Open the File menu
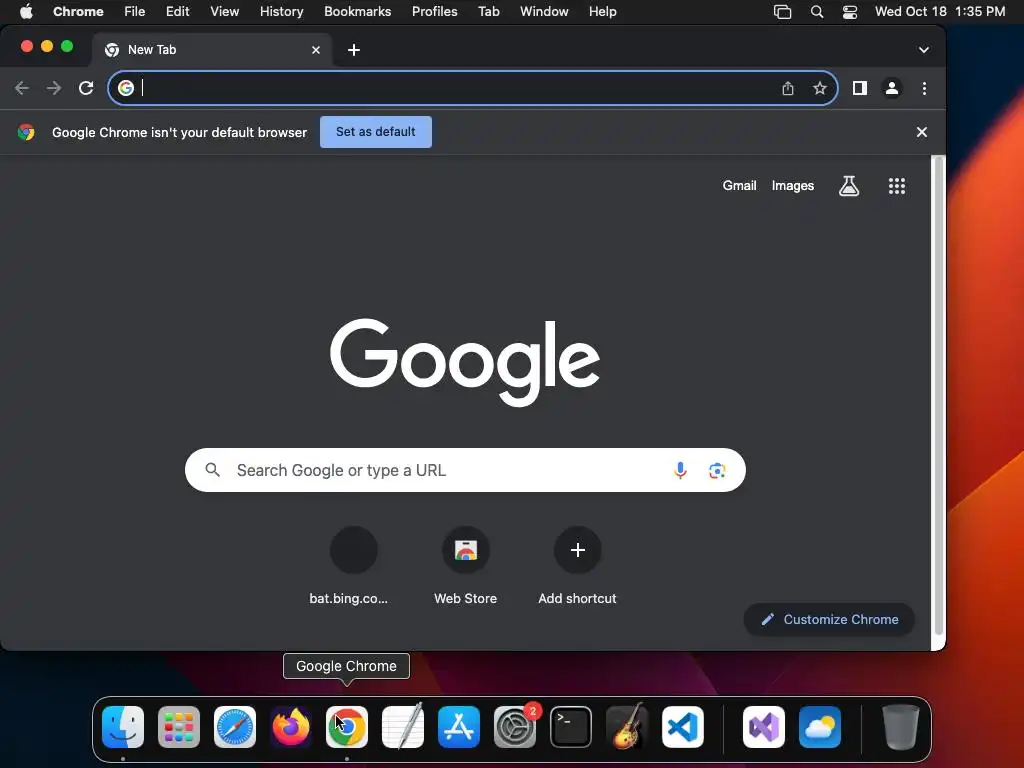The height and width of the screenshot is (768, 1024). coord(135,12)
